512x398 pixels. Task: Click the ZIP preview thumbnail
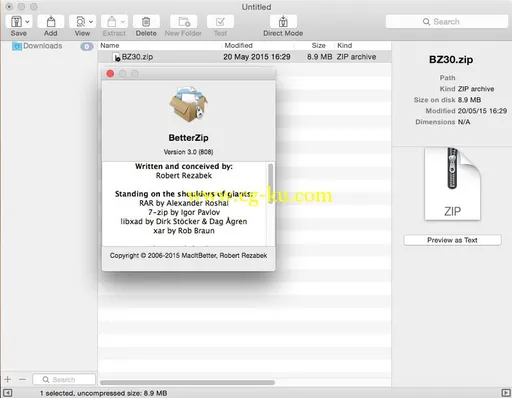tap(452, 184)
